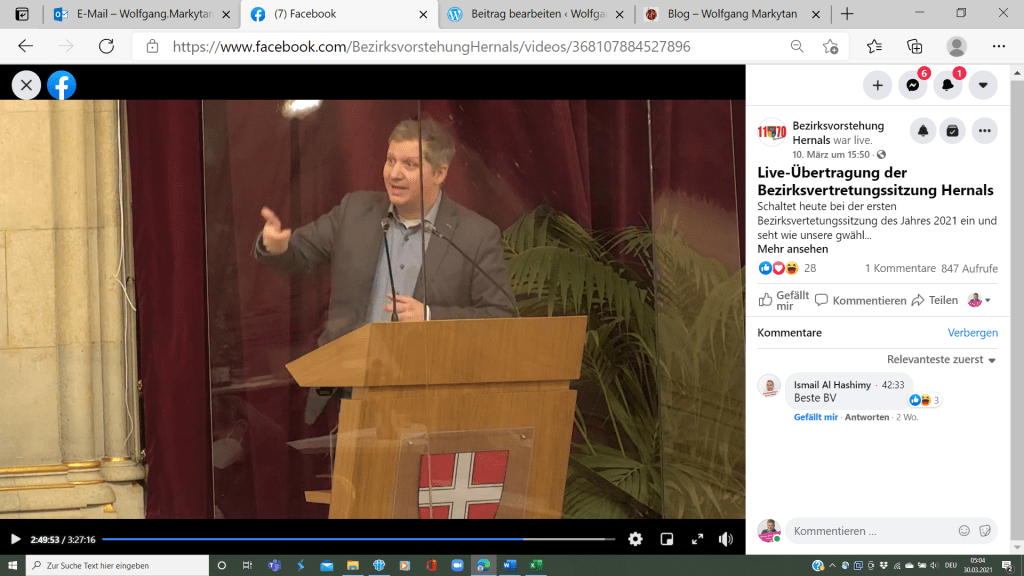Open the post's three-dot options menu

984,131
